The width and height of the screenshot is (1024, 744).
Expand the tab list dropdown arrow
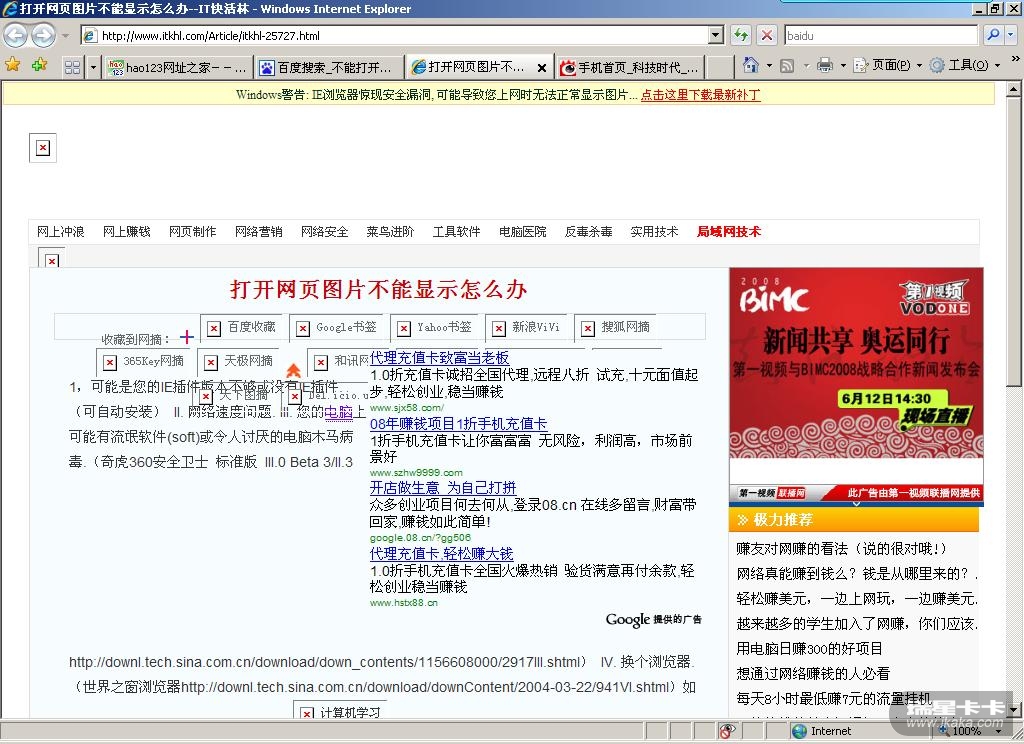(93, 67)
